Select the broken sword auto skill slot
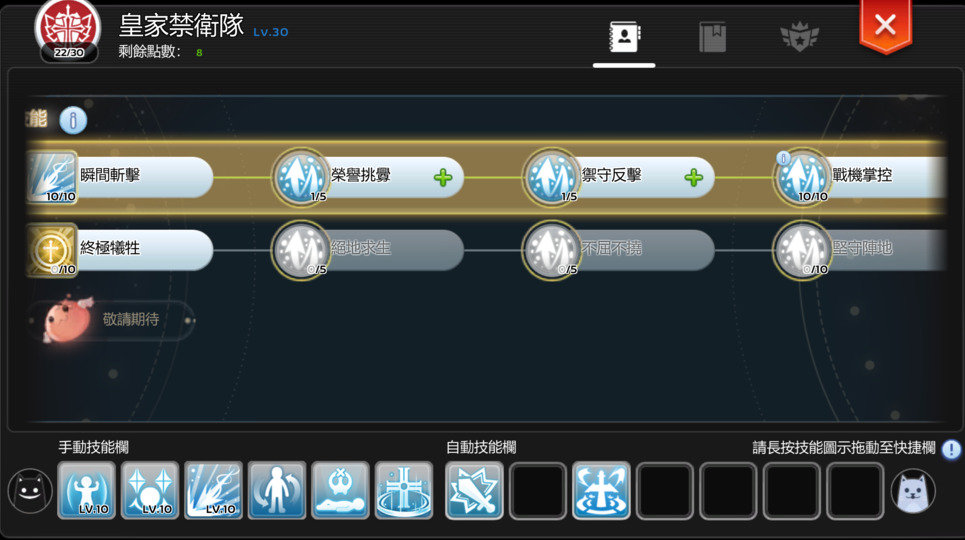The image size is (965, 540). [474, 491]
